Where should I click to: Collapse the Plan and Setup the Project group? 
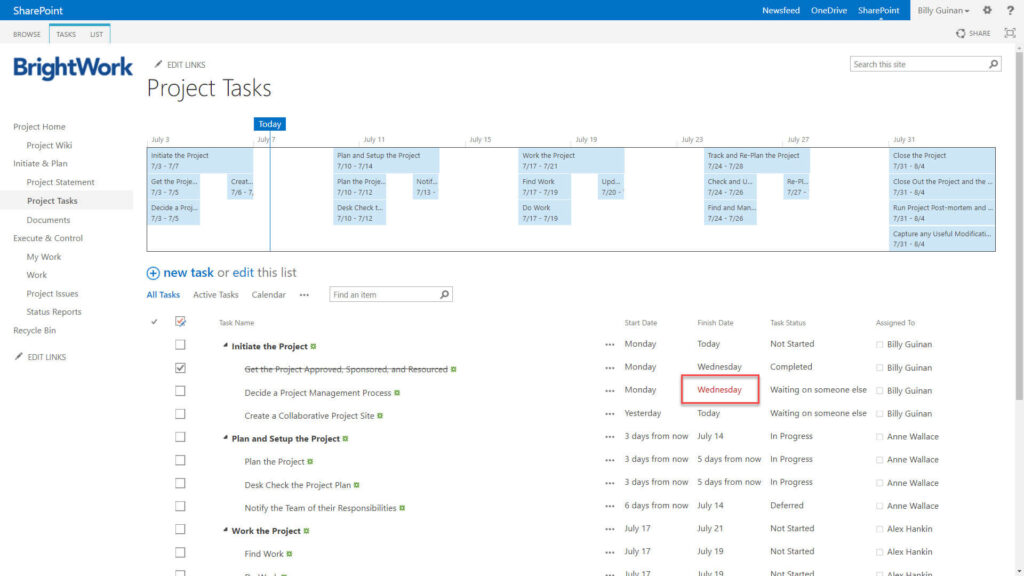tap(225, 439)
